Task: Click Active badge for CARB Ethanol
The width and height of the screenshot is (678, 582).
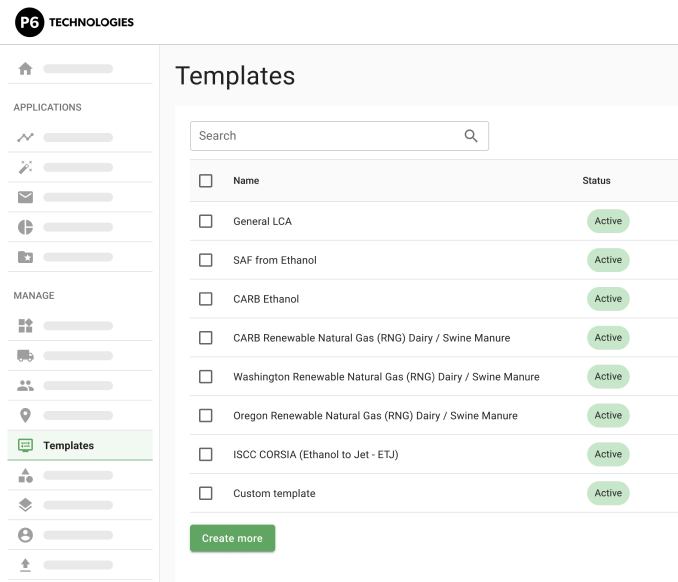Action: pos(608,299)
